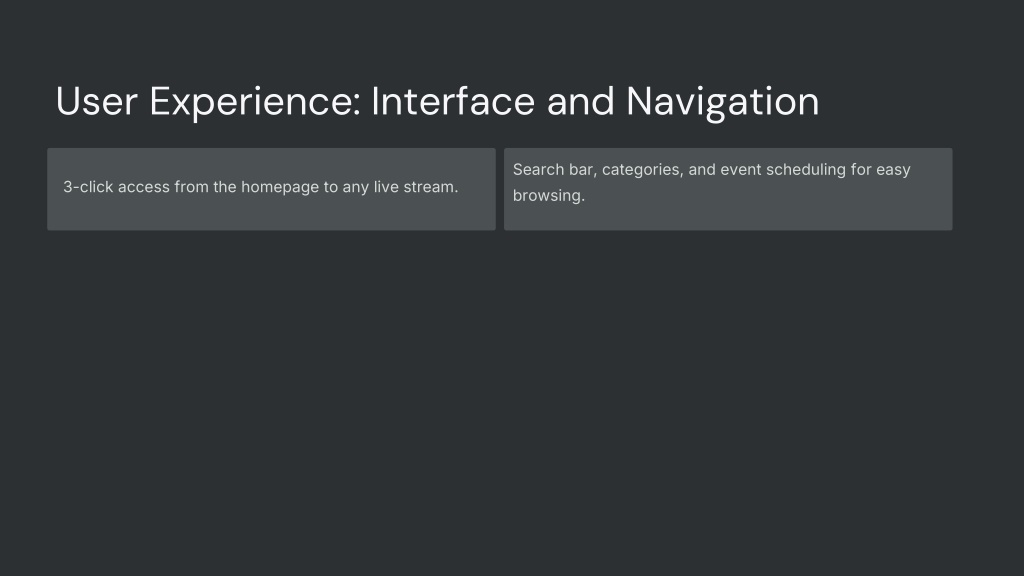Click the word "Navigation" in the heading
Screen dimensions: 1024x576
pos(723,103)
